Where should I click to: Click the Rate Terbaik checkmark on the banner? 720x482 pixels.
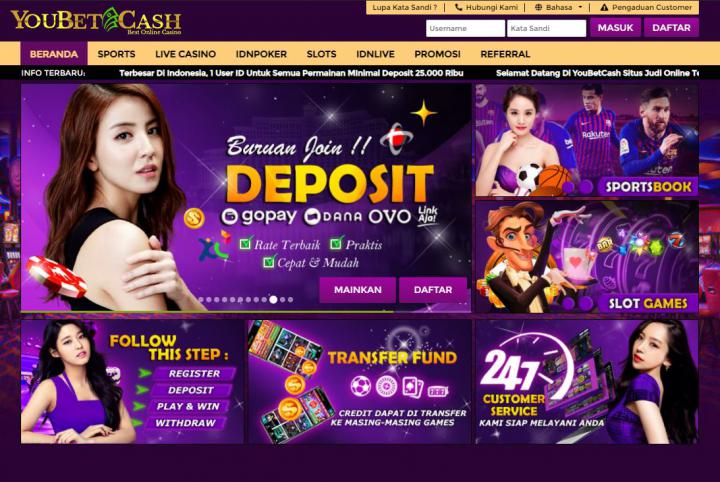tap(246, 242)
